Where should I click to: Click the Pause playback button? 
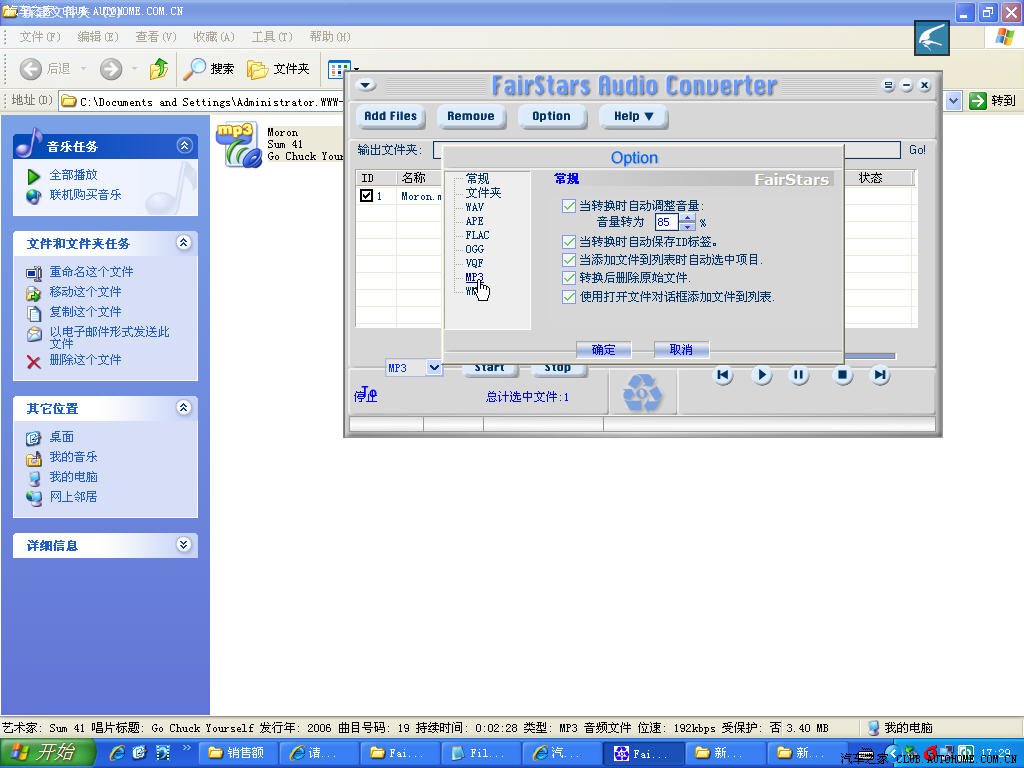point(799,375)
